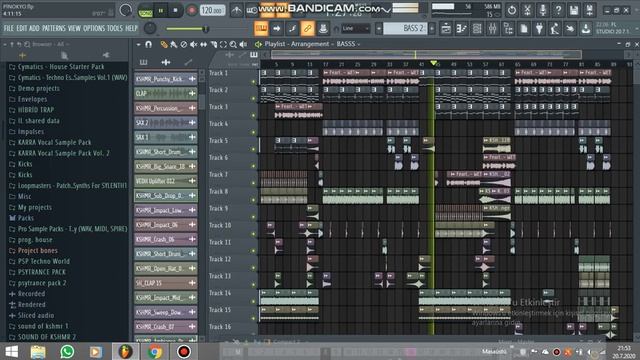Click the master pitch knob
The width and height of the screenshot is (640, 360).
pos(150,28)
